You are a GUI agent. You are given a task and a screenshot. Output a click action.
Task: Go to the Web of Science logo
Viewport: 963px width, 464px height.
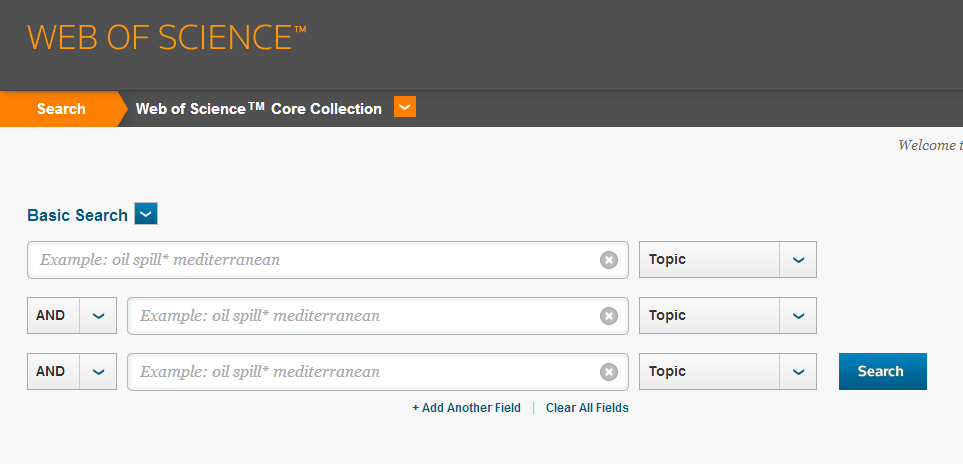tap(166, 37)
